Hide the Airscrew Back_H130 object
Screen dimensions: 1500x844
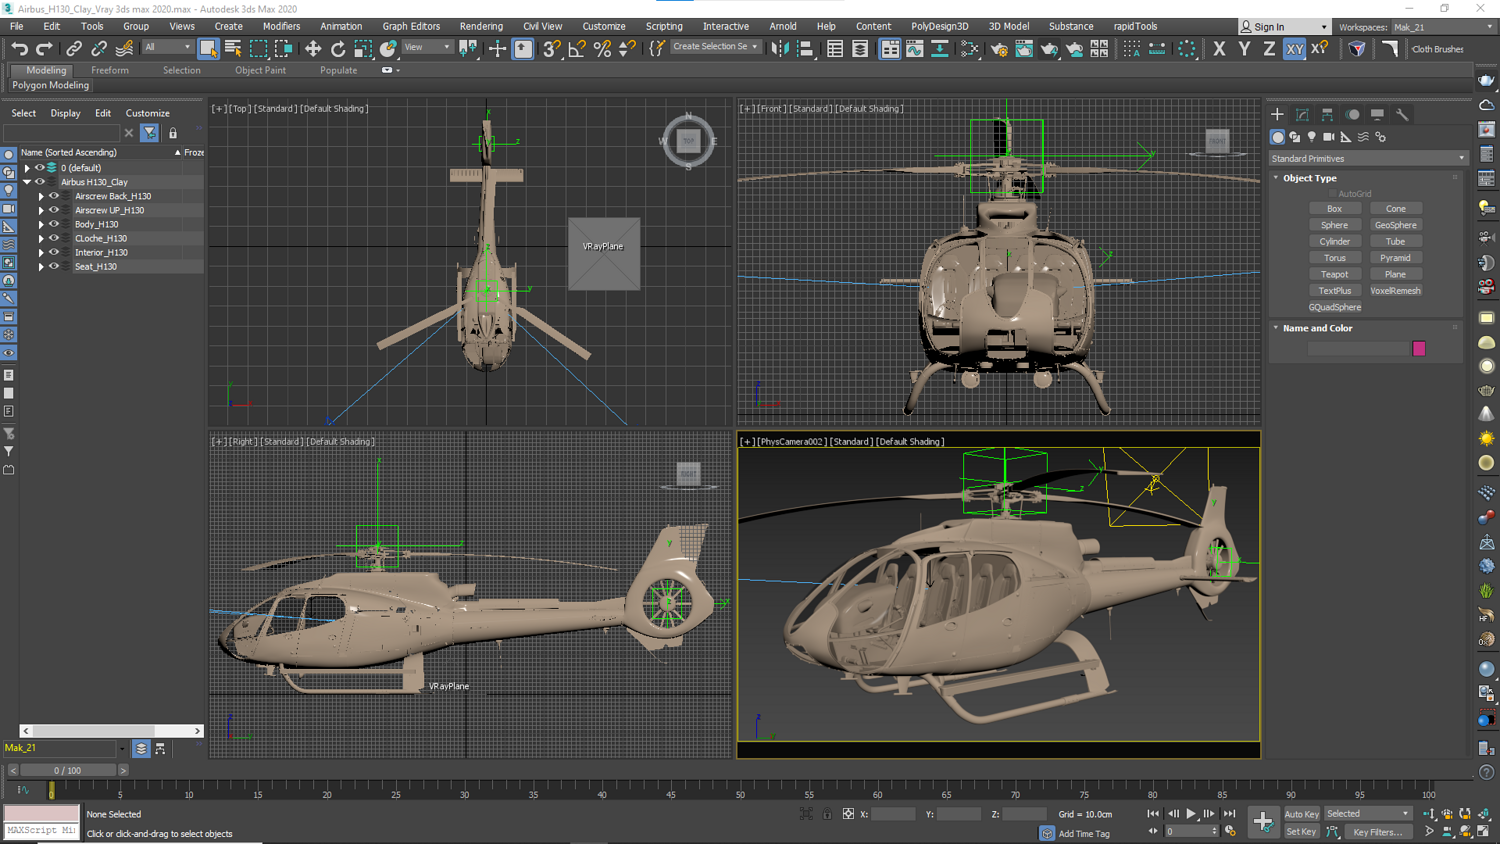[x=54, y=196]
